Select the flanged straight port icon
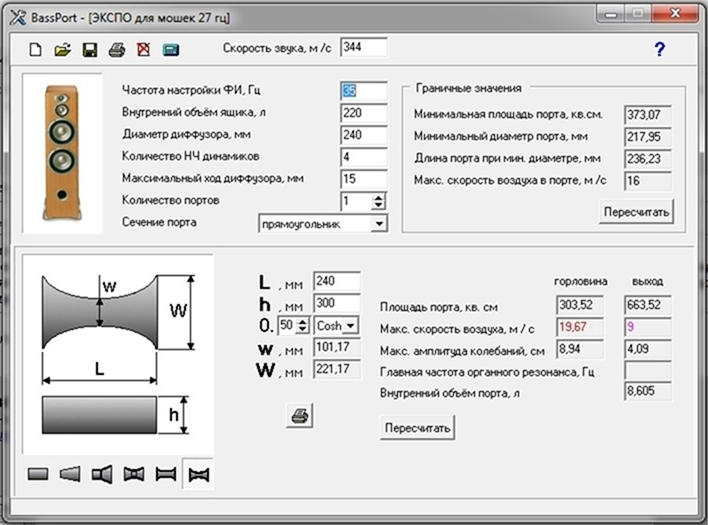Viewport: 708px width, 525px height. (166, 474)
